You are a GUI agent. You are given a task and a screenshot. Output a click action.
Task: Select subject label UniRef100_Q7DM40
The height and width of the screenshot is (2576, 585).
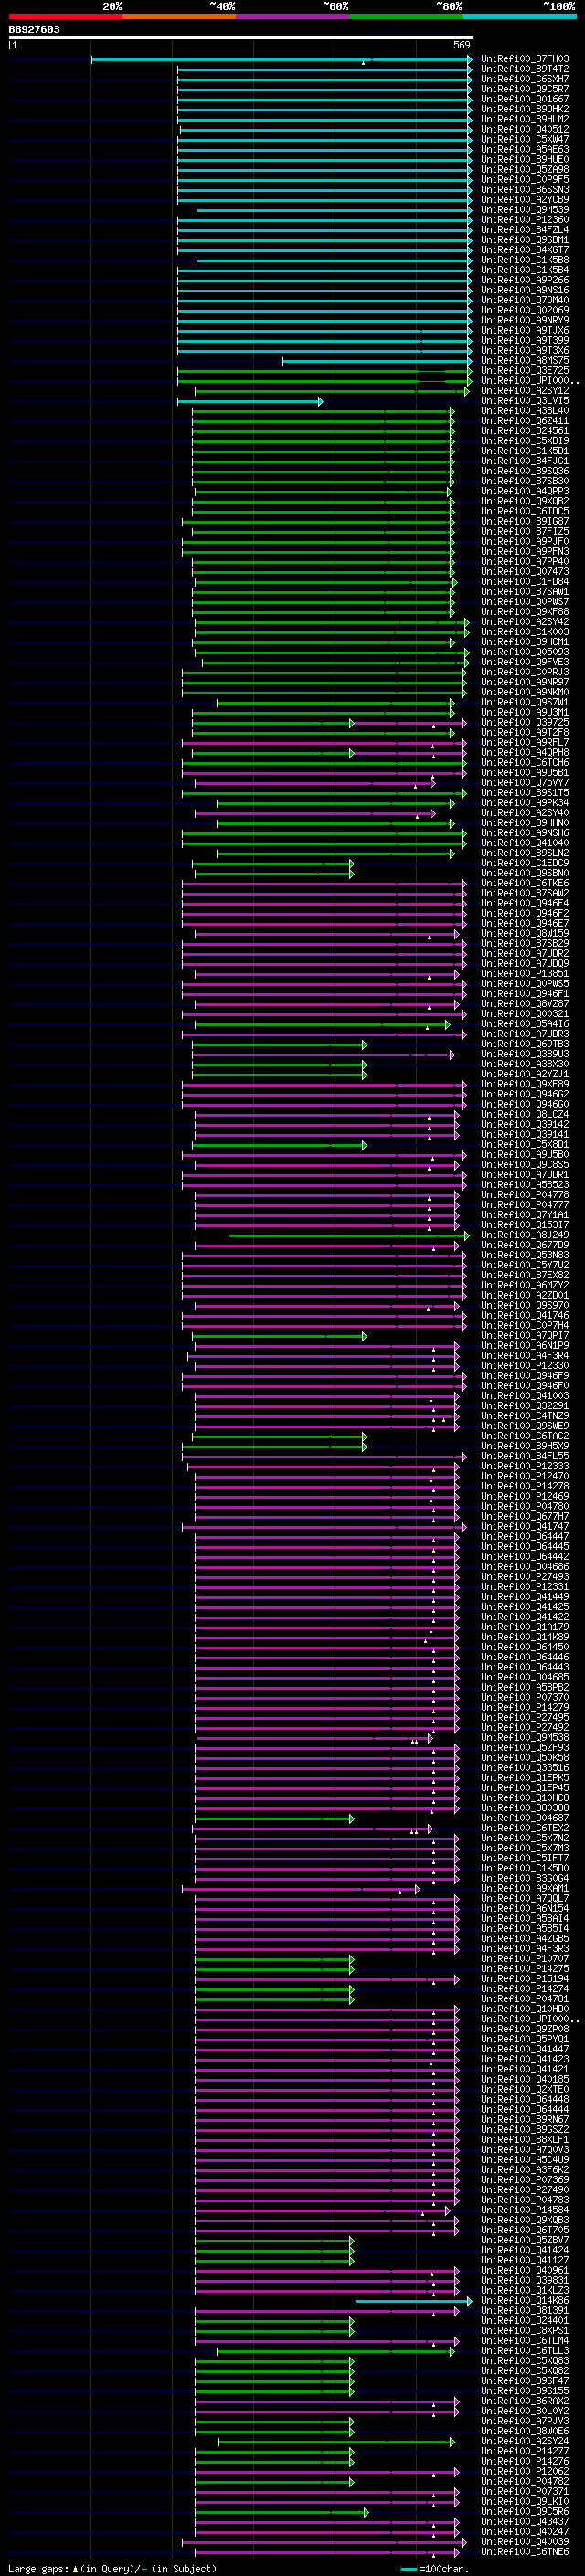click(525, 300)
